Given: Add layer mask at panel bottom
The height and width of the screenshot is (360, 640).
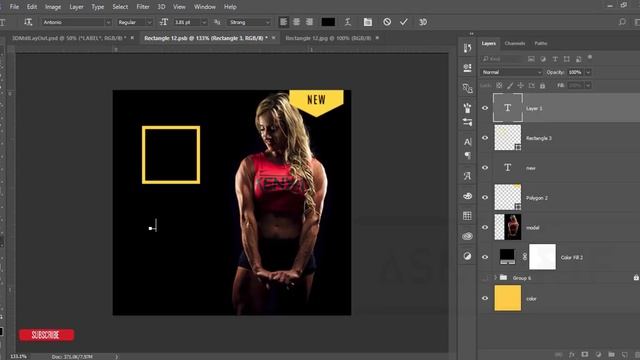Looking at the screenshot, I should click(585, 355).
